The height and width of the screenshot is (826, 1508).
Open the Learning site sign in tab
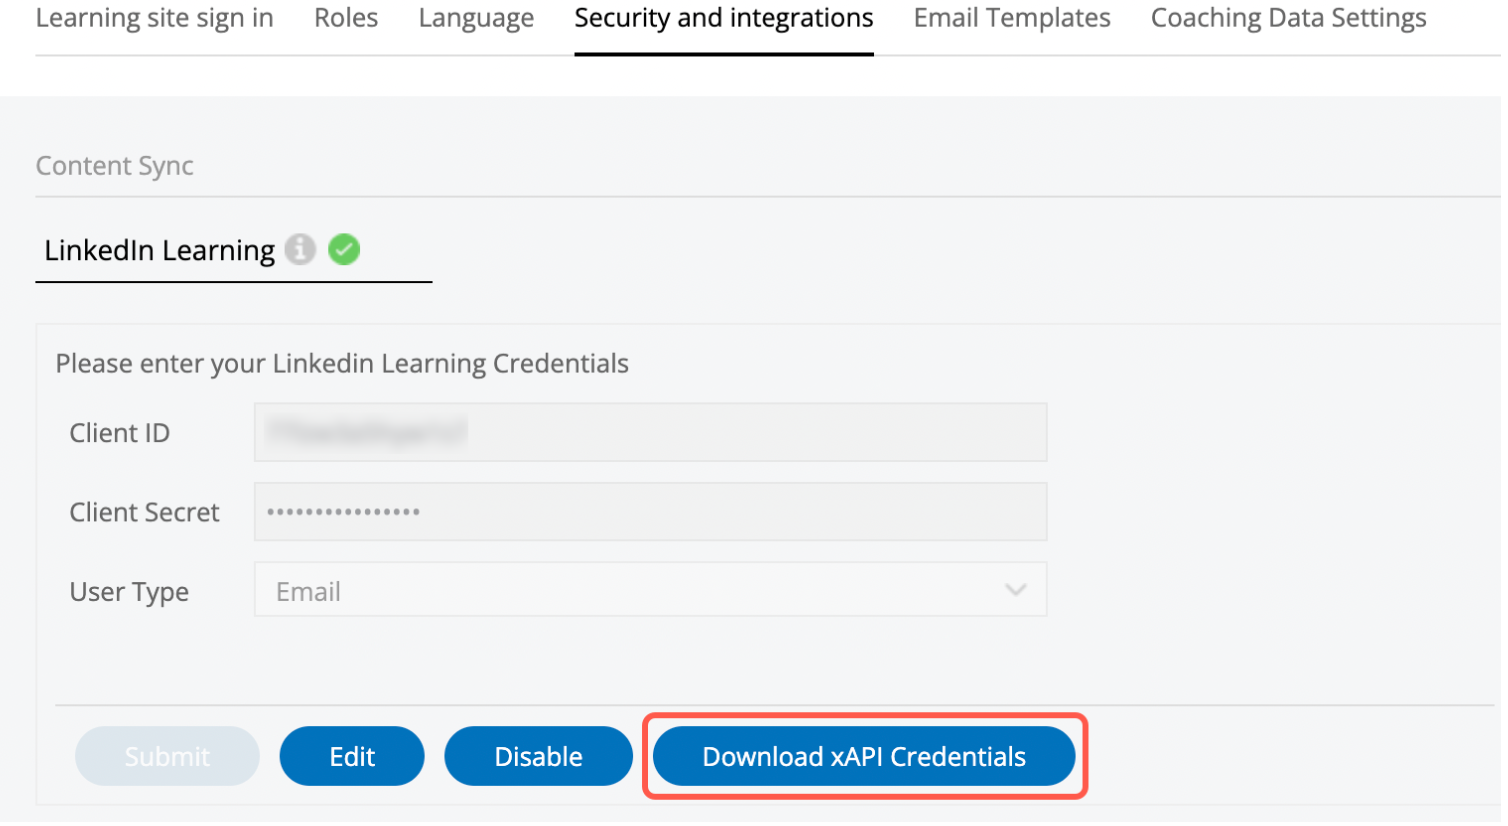click(x=154, y=17)
